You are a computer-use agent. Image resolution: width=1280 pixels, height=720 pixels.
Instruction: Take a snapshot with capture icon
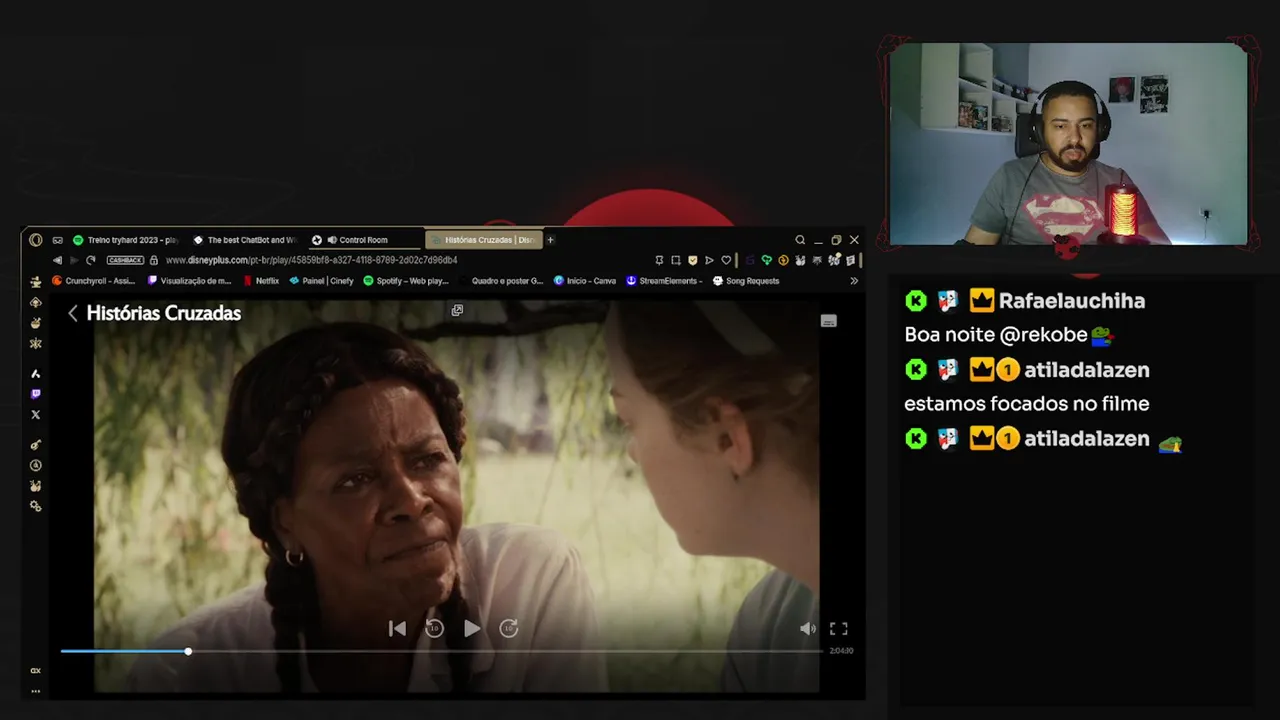676,260
